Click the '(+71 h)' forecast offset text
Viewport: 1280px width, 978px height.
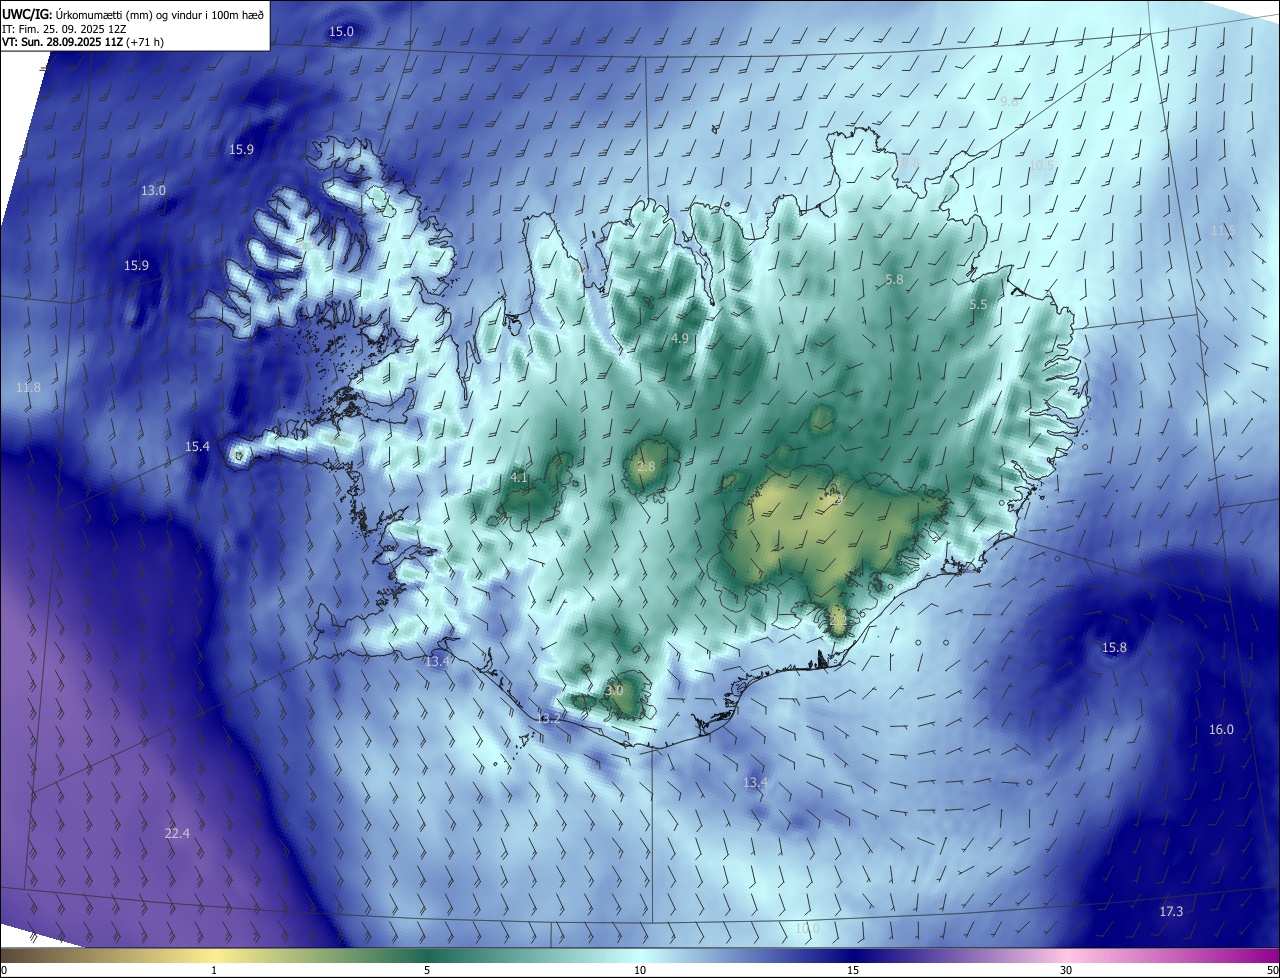(145, 42)
